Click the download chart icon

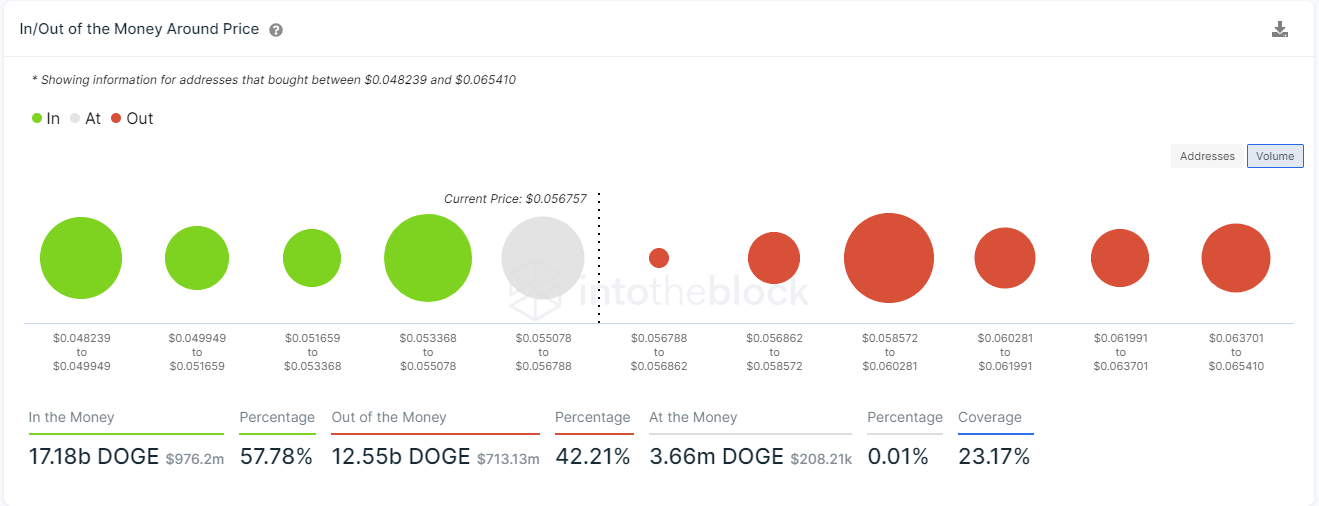tap(1279, 29)
